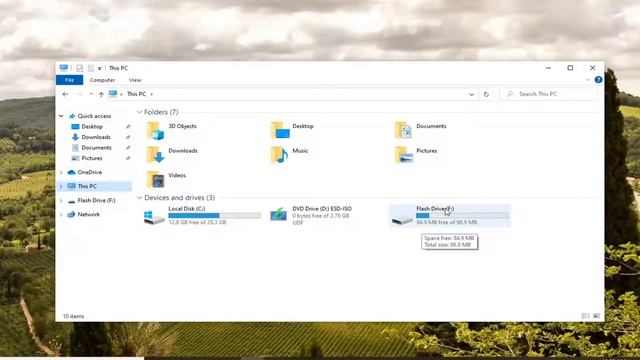Screen dimensions: 640x360
Task: Click the '0 bytes free of 2.79 GB' text
Action: tap(321, 216)
